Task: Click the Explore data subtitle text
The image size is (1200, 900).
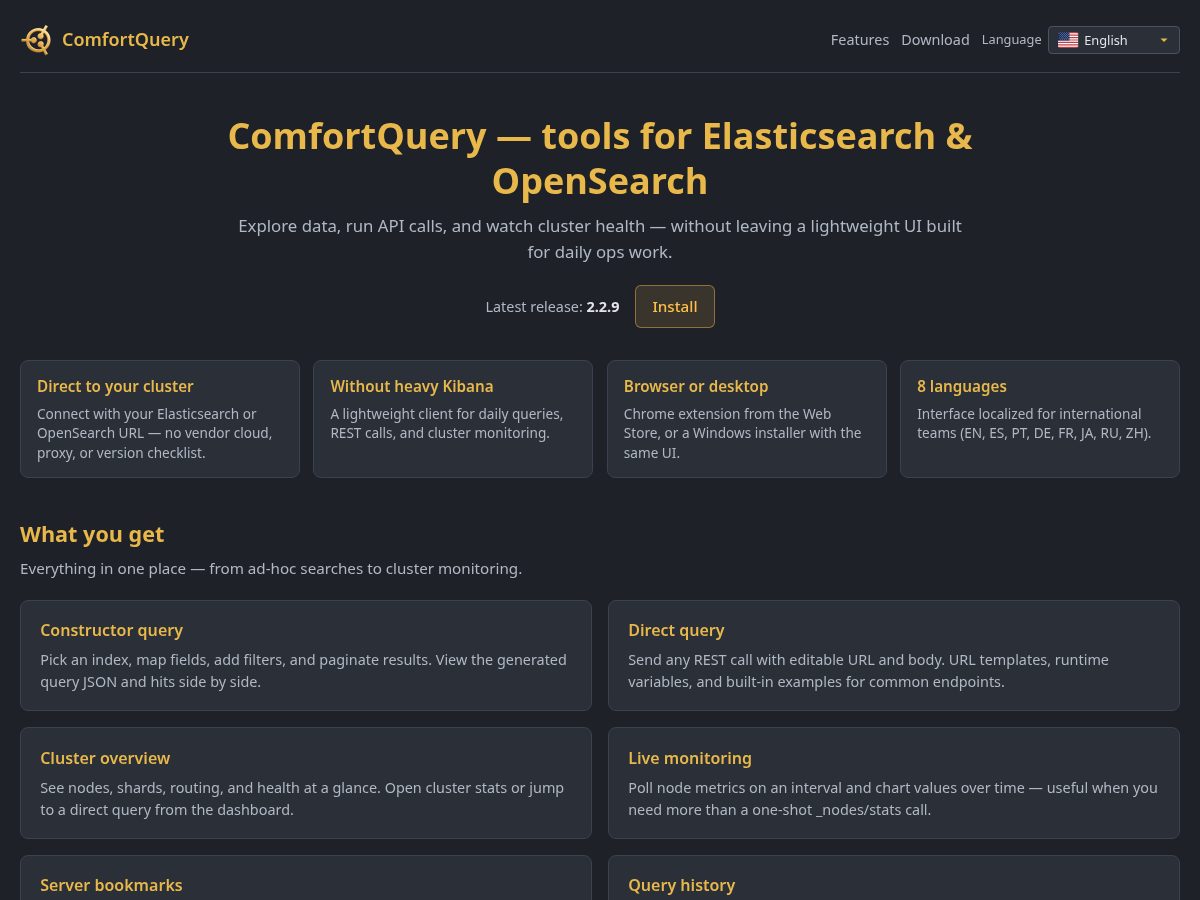Action: click(600, 239)
